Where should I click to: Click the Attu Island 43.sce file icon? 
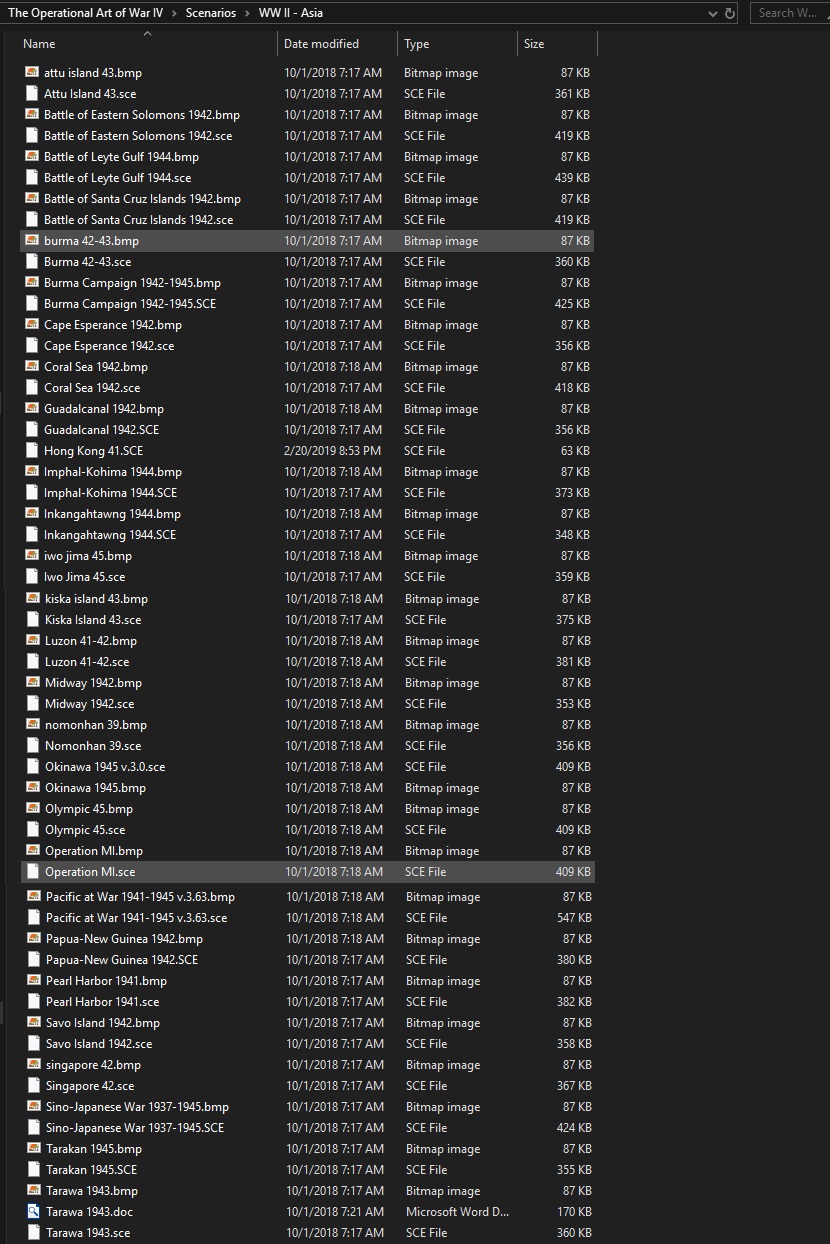coord(32,94)
